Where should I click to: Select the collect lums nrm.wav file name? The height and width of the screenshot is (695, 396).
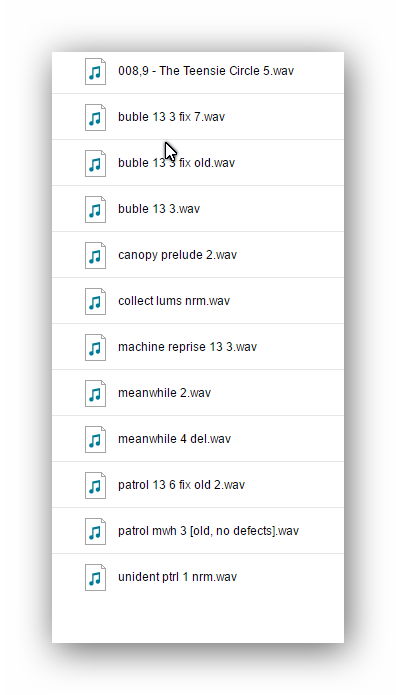174,301
